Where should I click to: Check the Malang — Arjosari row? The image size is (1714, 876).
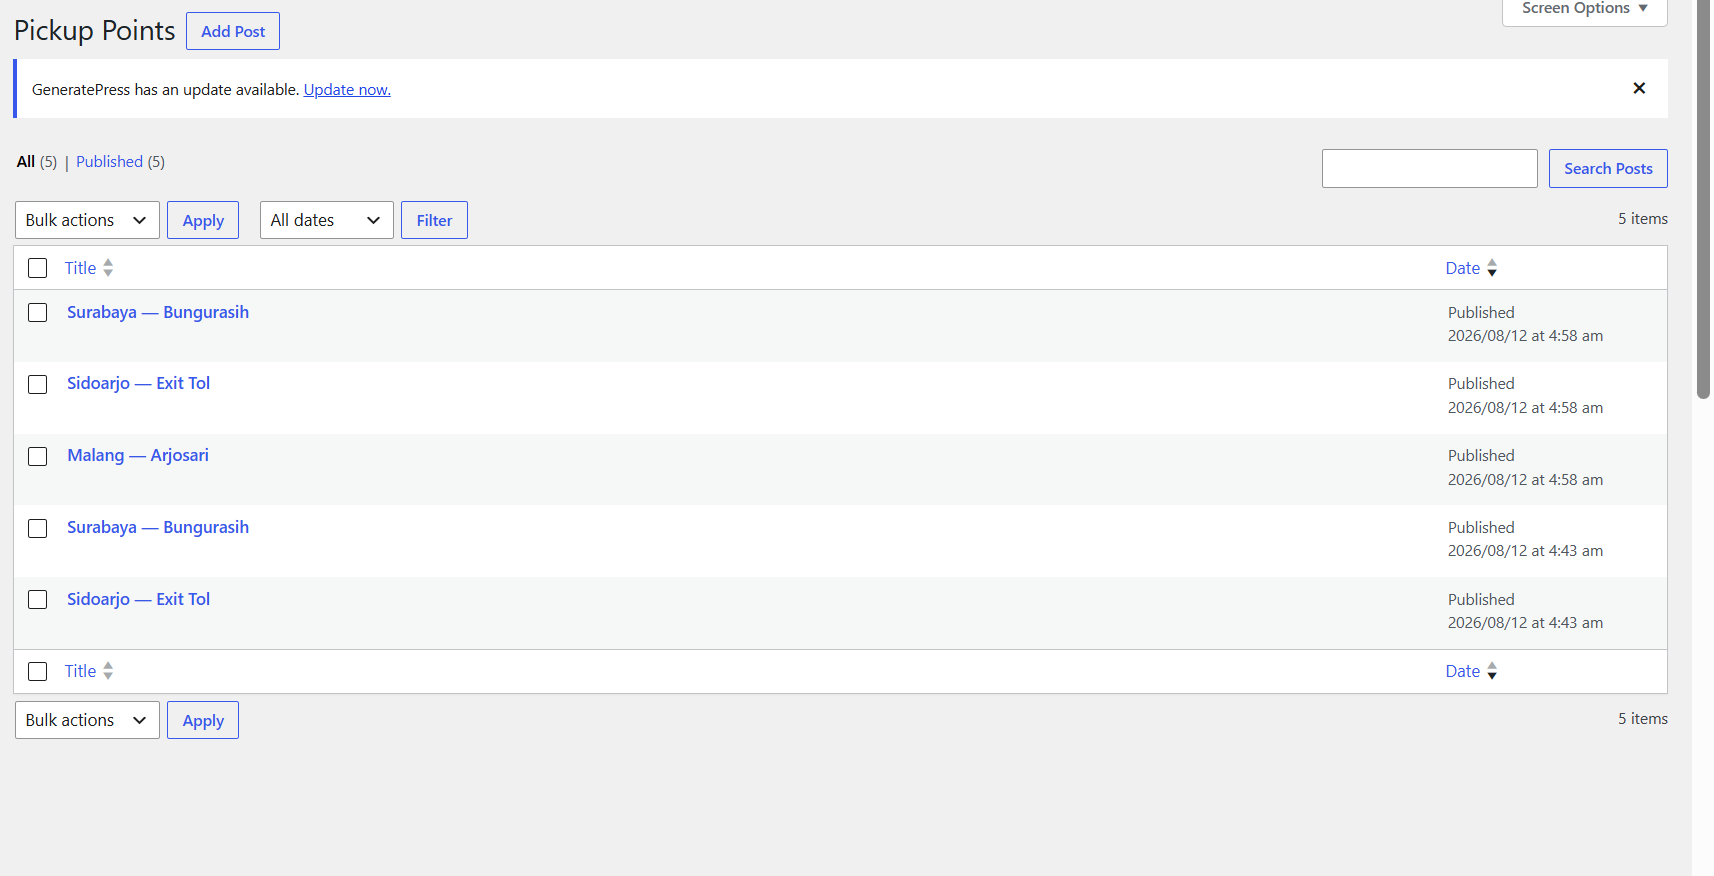38,456
